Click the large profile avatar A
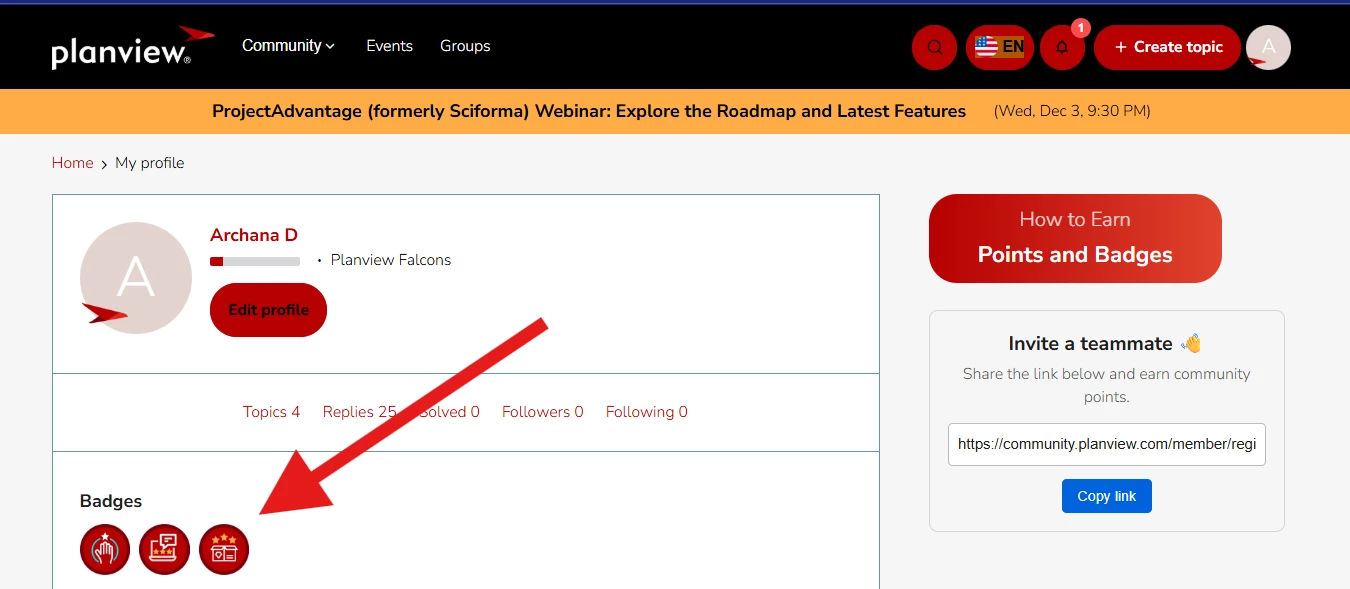This screenshot has height=589, width=1350. pos(136,277)
